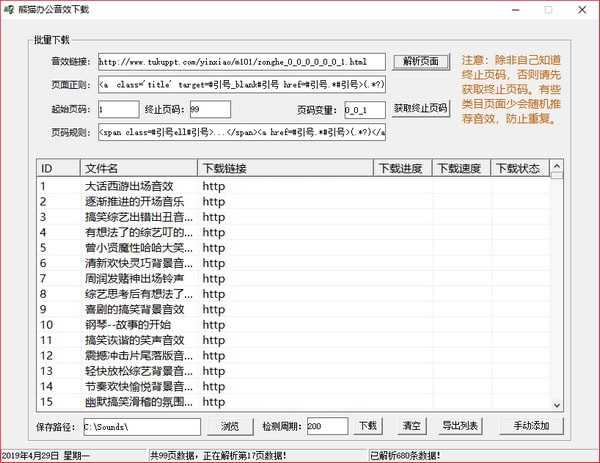Focus the 保存路径 input field

coord(142,427)
